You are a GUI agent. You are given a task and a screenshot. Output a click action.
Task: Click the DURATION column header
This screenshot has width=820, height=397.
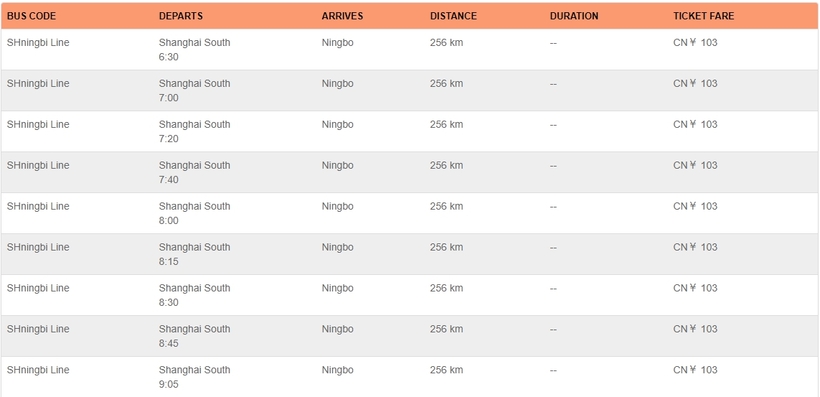click(x=574, y=16)
